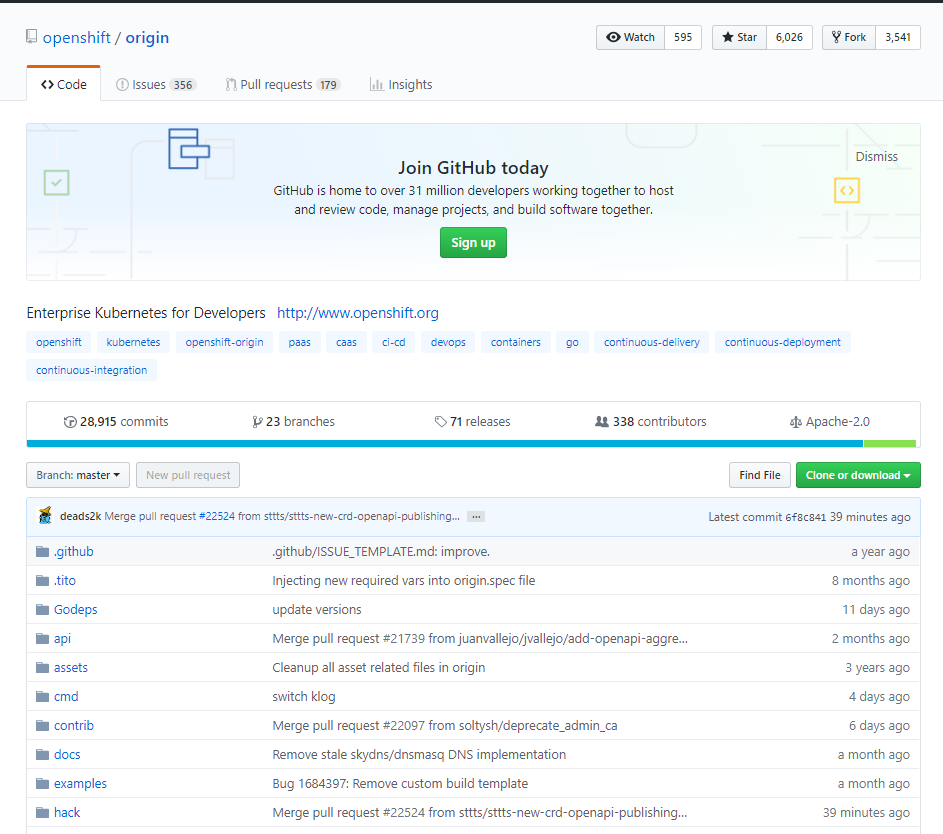Screen dimensions: 943x834
Task: Open the 6,026 stargazers count
Action: [x=789, y=37]
